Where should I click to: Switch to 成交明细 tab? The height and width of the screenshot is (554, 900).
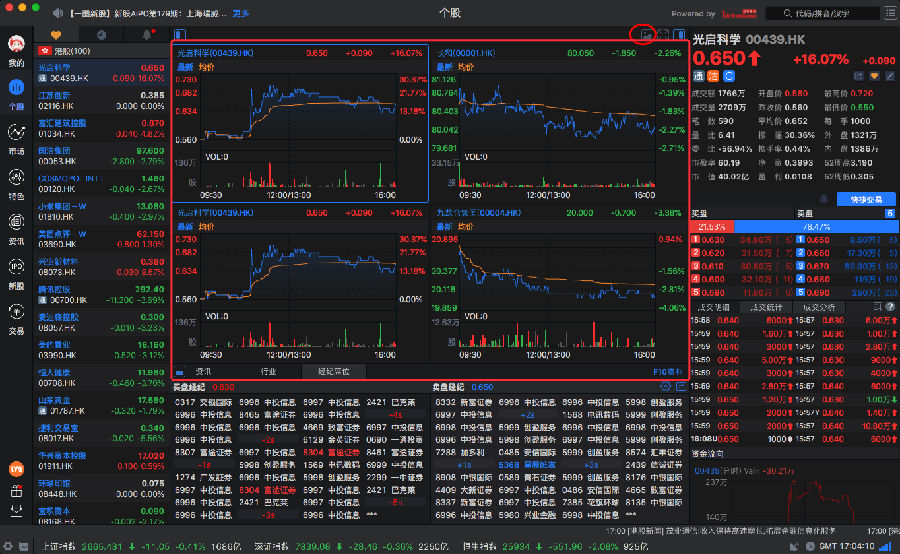pos(715,307)
